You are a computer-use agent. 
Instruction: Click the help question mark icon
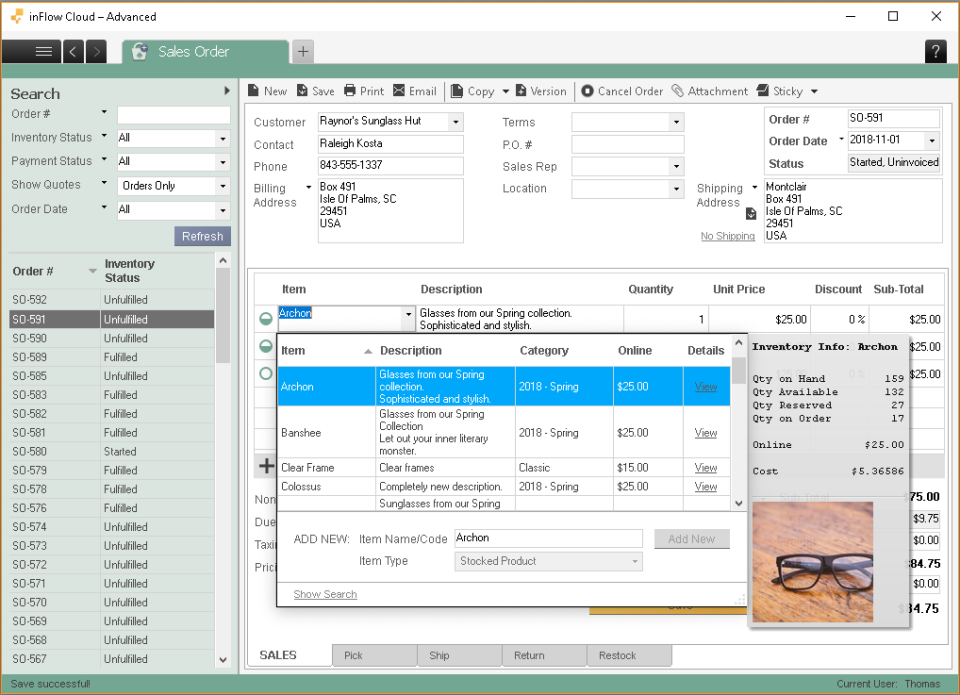[935, 52]
